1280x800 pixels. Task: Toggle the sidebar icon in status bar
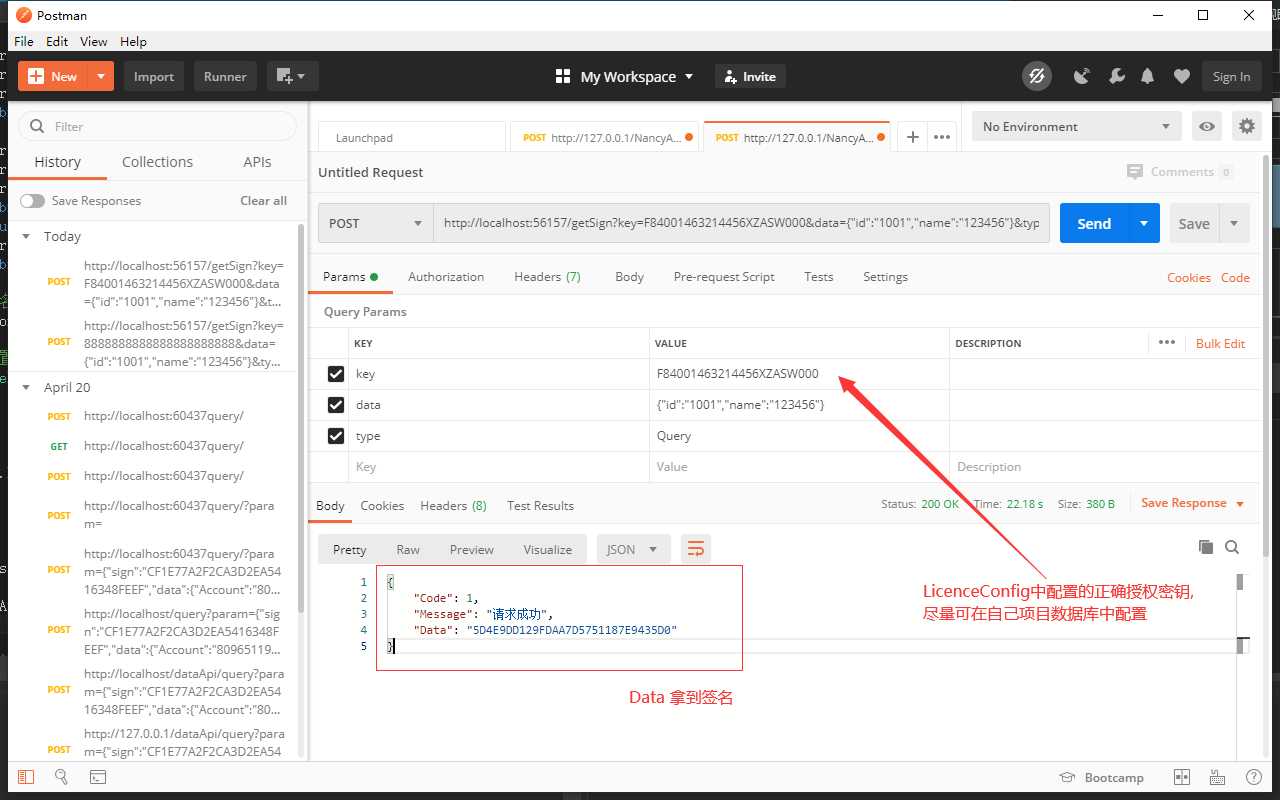pos(26,777)
